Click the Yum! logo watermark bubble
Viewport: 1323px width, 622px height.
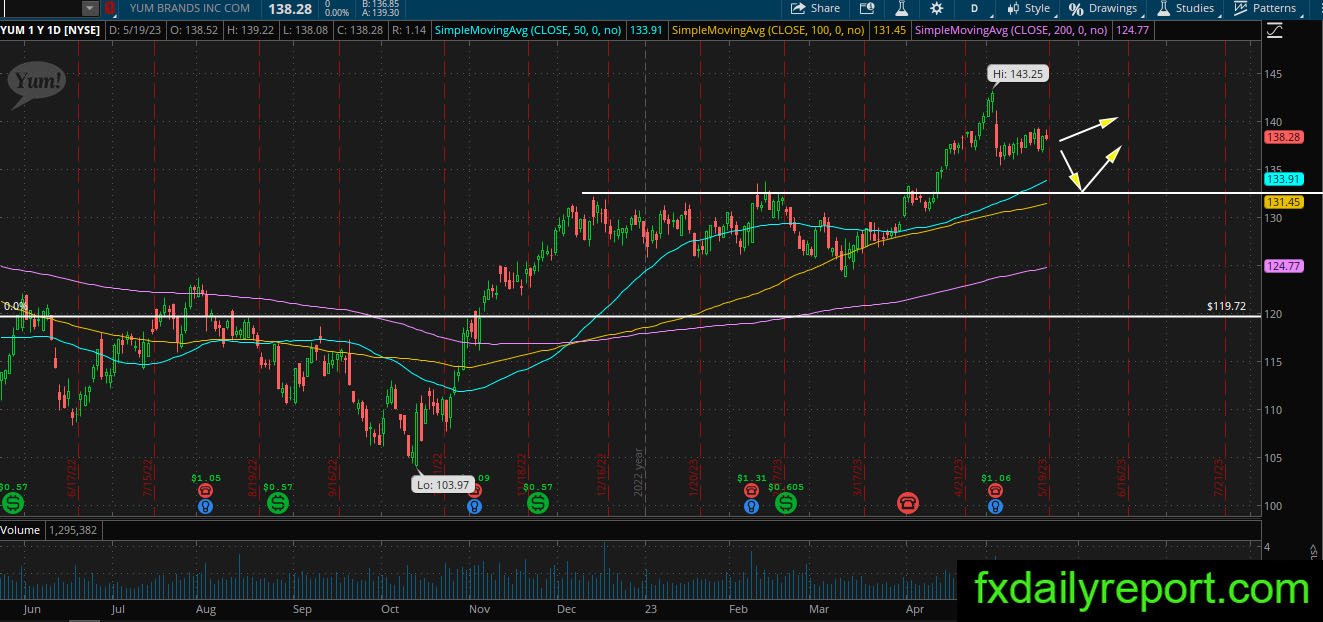37,86
